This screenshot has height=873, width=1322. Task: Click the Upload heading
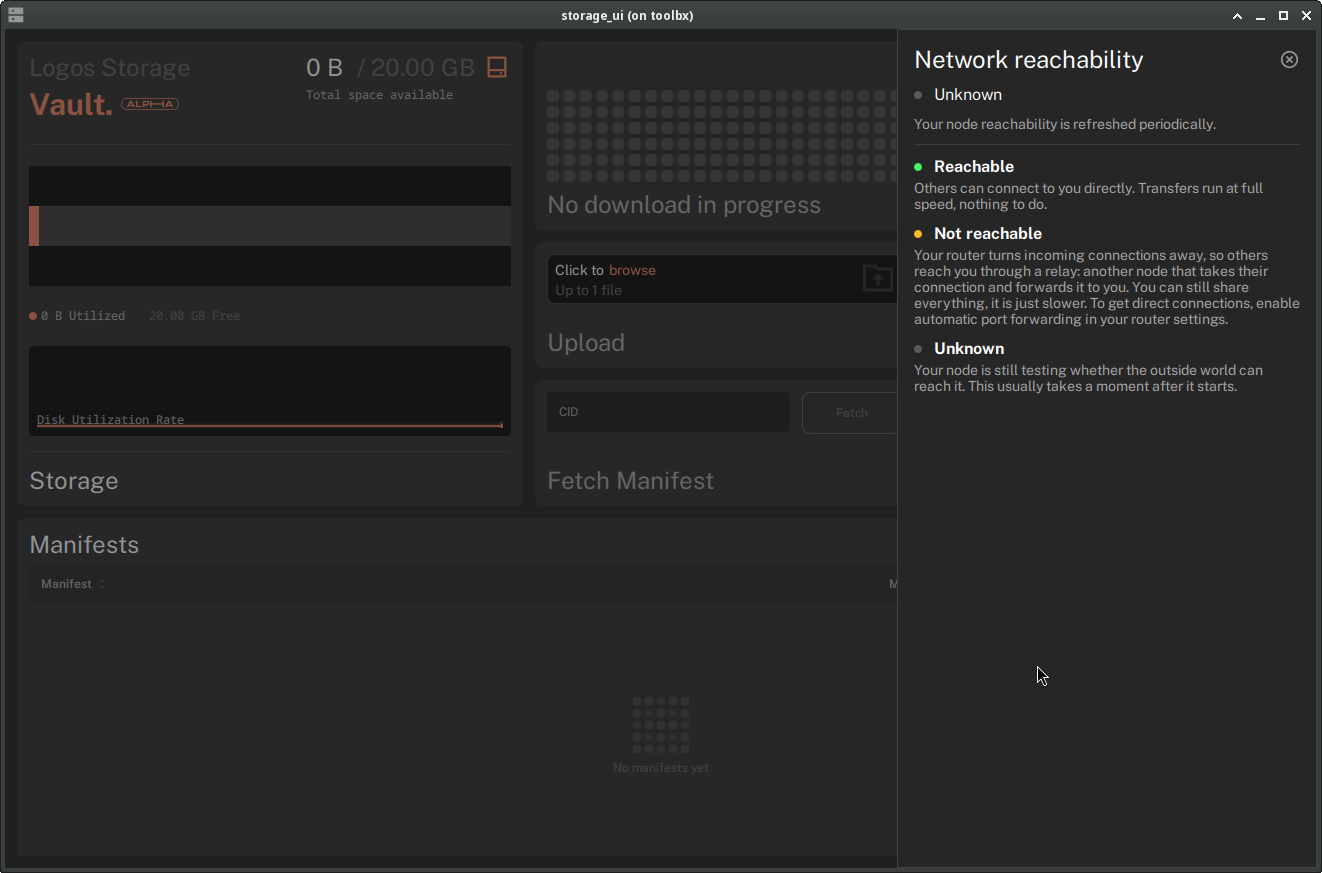(586, 343)
